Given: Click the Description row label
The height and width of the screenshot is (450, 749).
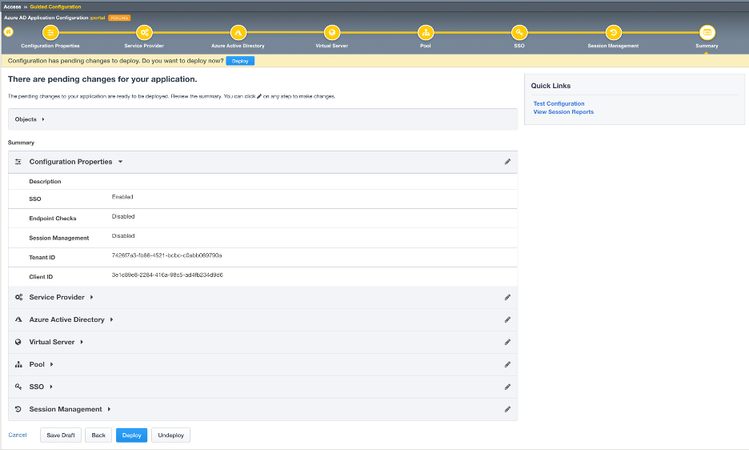Looking at the screenshot, I should tap(45, 182).
